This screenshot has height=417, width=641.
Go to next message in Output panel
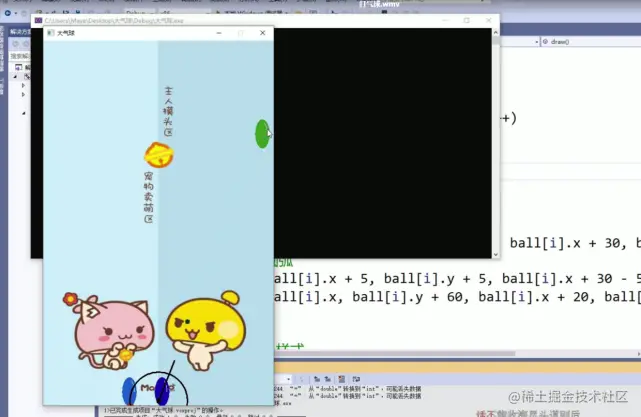(x=327, y=379)
